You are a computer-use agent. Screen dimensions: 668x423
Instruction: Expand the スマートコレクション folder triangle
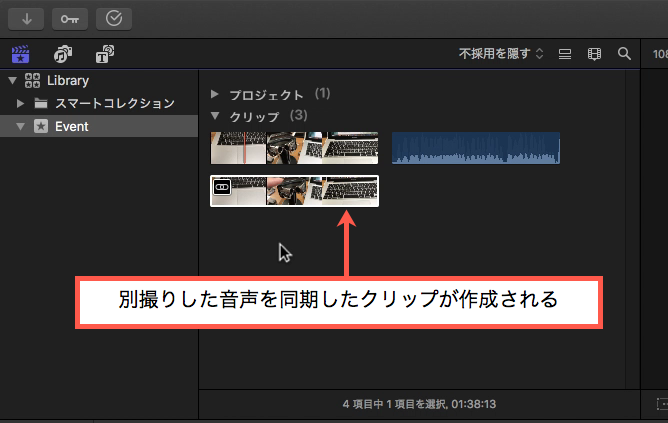pyautogui.click(x=20, y=103)
